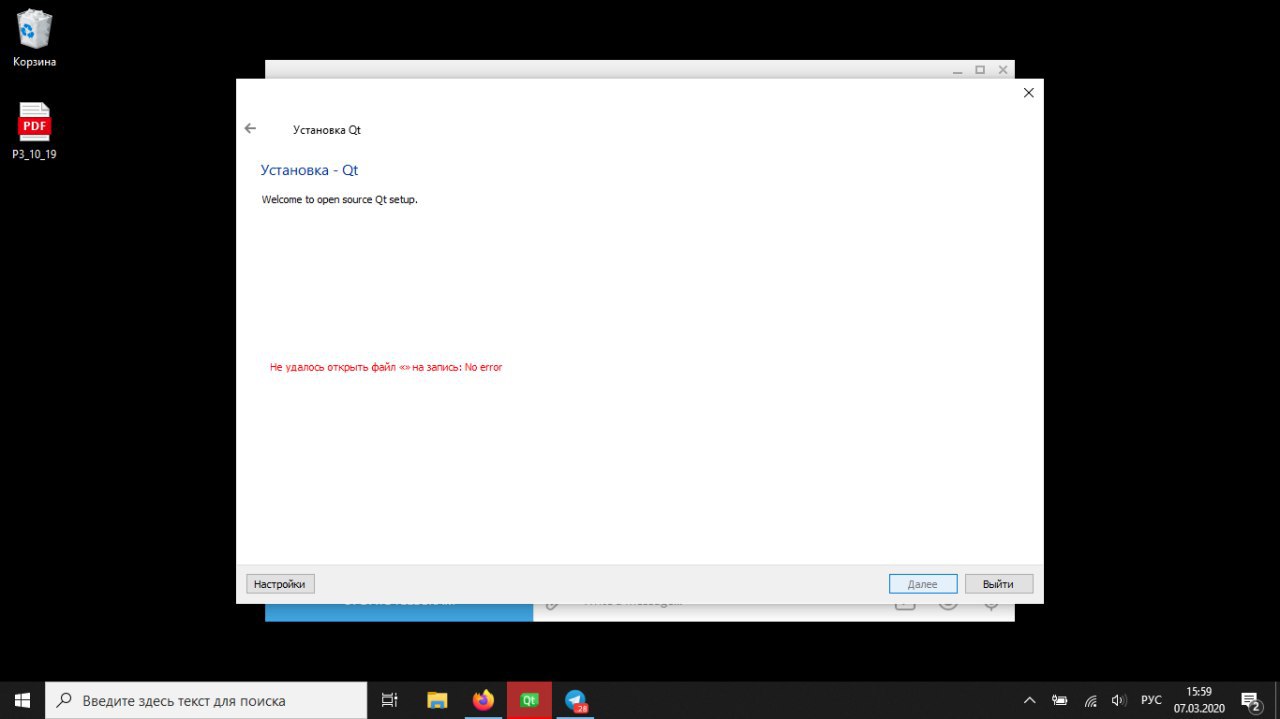Quit setup via Выйти button
The height and width of the screenshot is (719, 1280).
(x=998, y=584)
